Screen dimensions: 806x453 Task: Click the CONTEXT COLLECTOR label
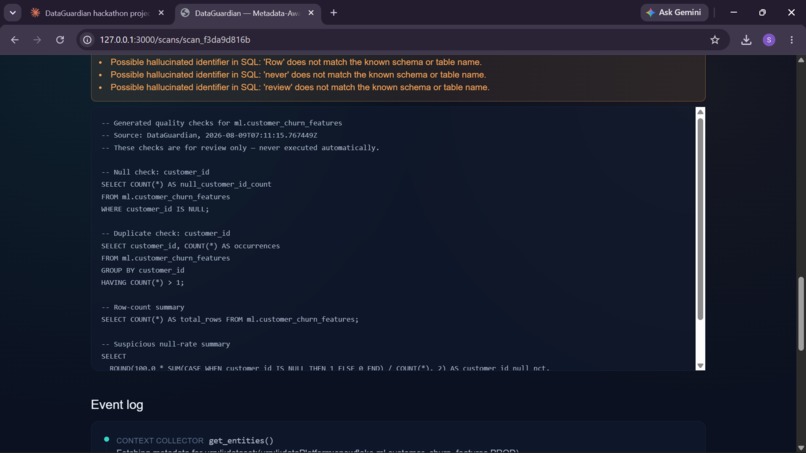tap(160, 441)
